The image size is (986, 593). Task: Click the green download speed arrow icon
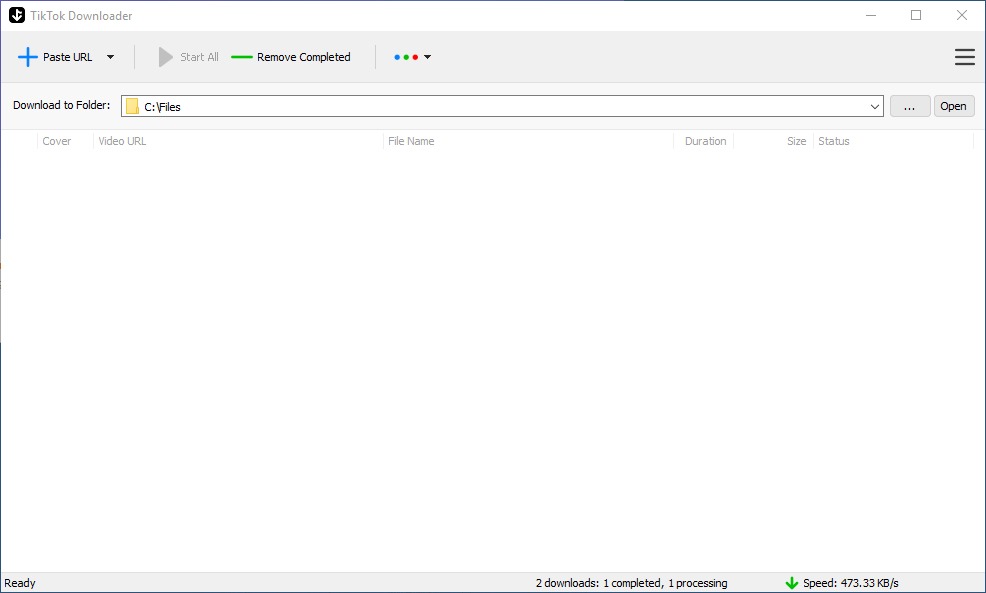pyautogui.click(x=792, y=584)
